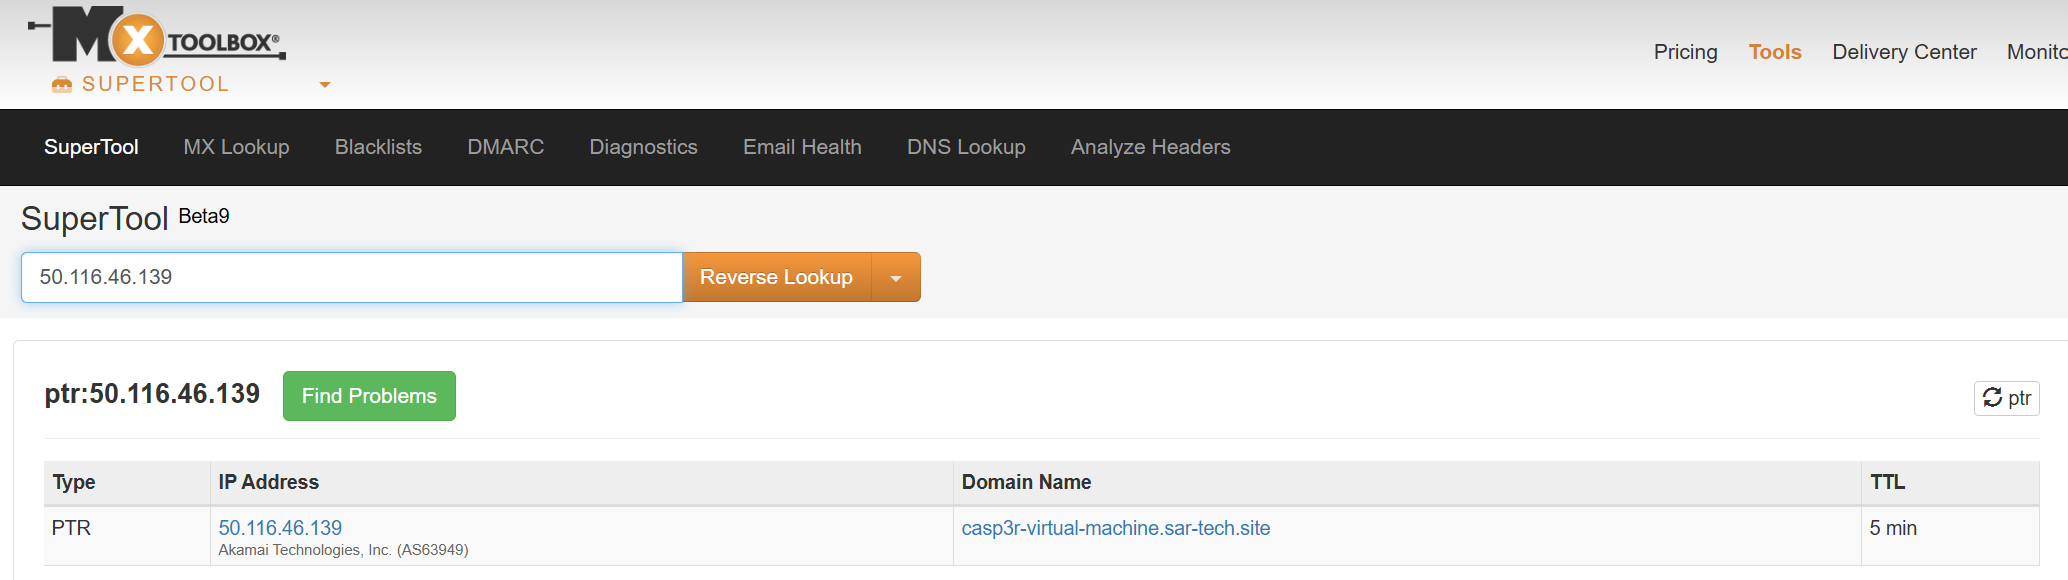Click the 50.116.46.139 IP address link
This screenshot has height=580, width=2068.
pyautogui.click(x=280, y=528)
